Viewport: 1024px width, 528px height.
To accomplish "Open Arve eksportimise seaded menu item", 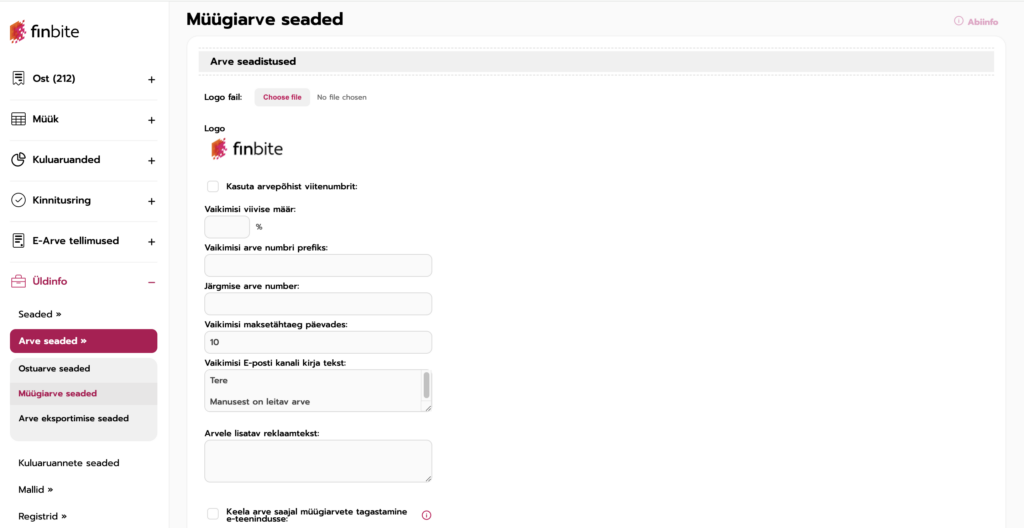I will click(x=73, y=418).
